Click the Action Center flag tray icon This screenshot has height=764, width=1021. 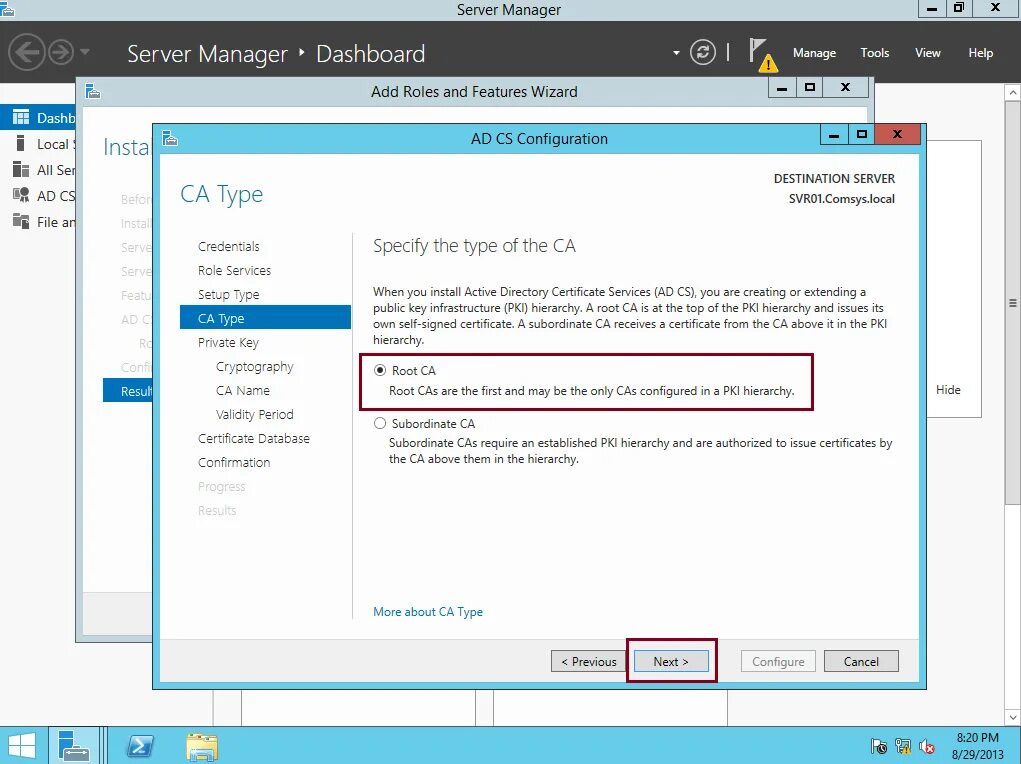(x=878, y=746)
